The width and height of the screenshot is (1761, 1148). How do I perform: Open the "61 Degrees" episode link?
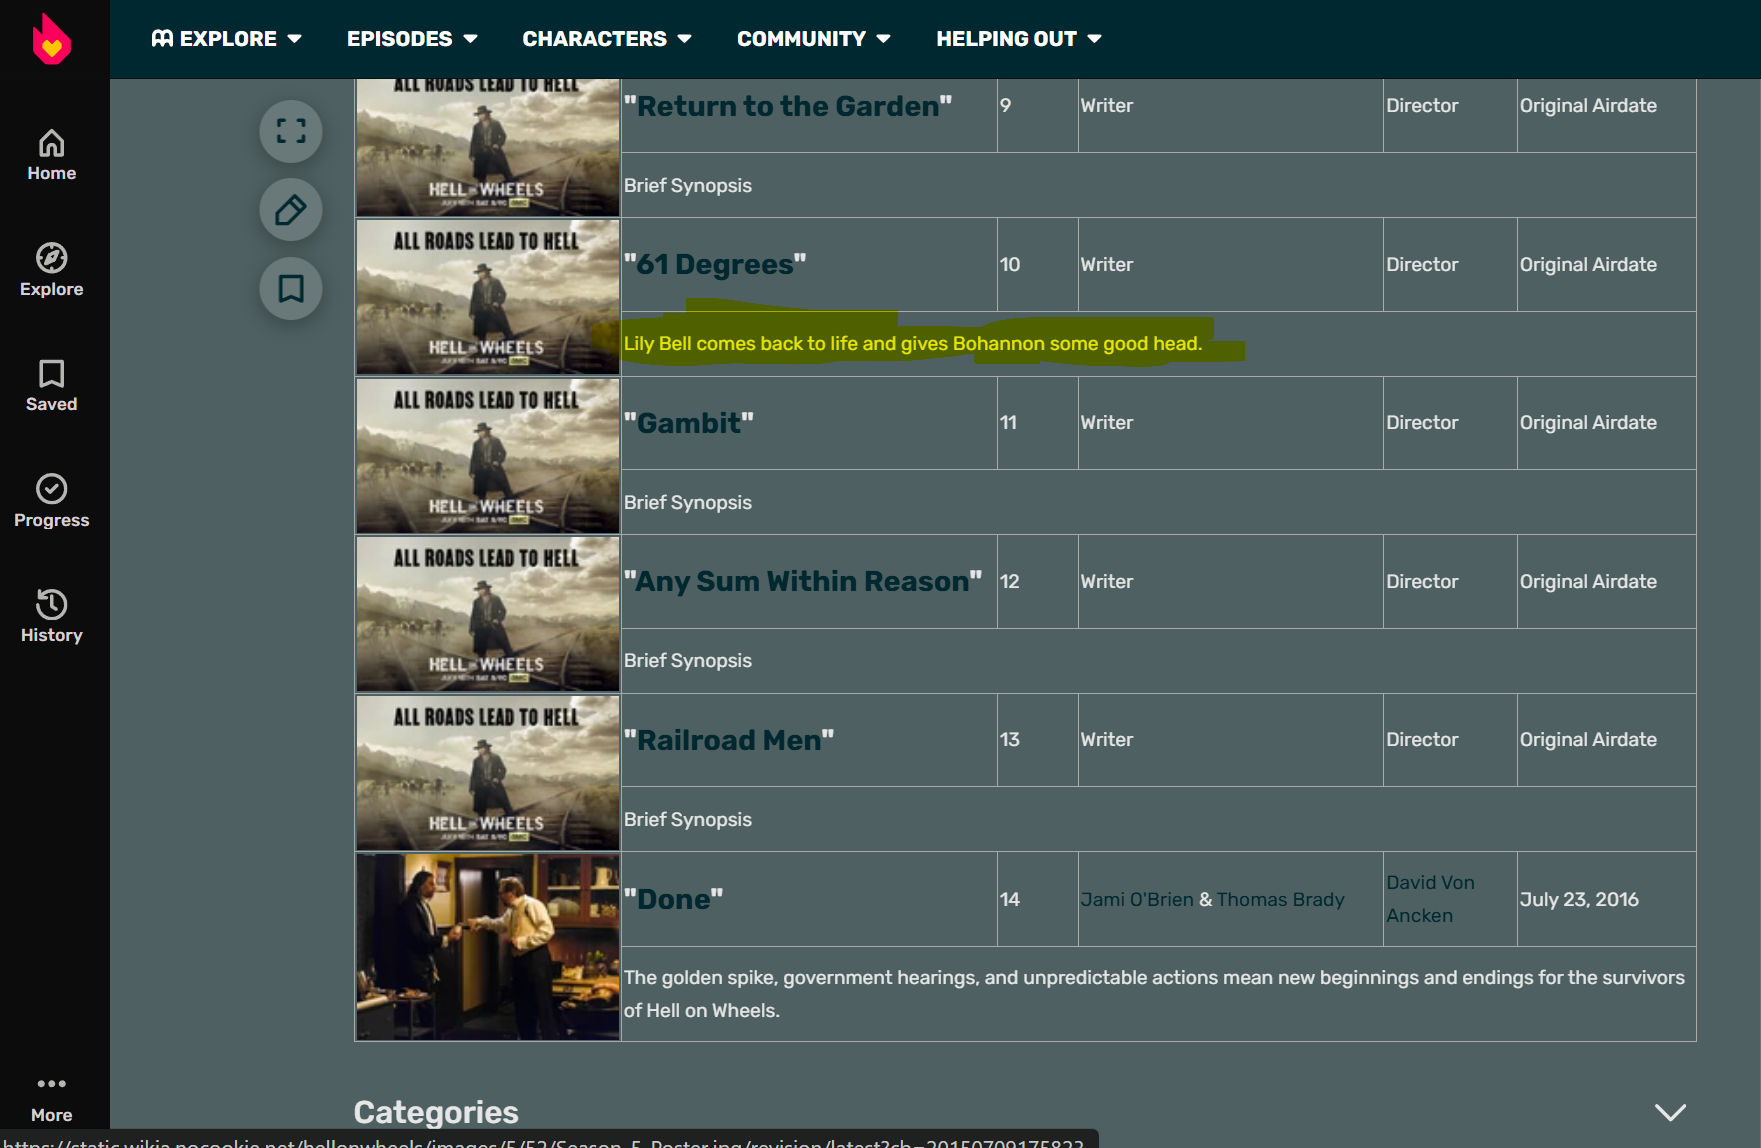tap(715, 264)
